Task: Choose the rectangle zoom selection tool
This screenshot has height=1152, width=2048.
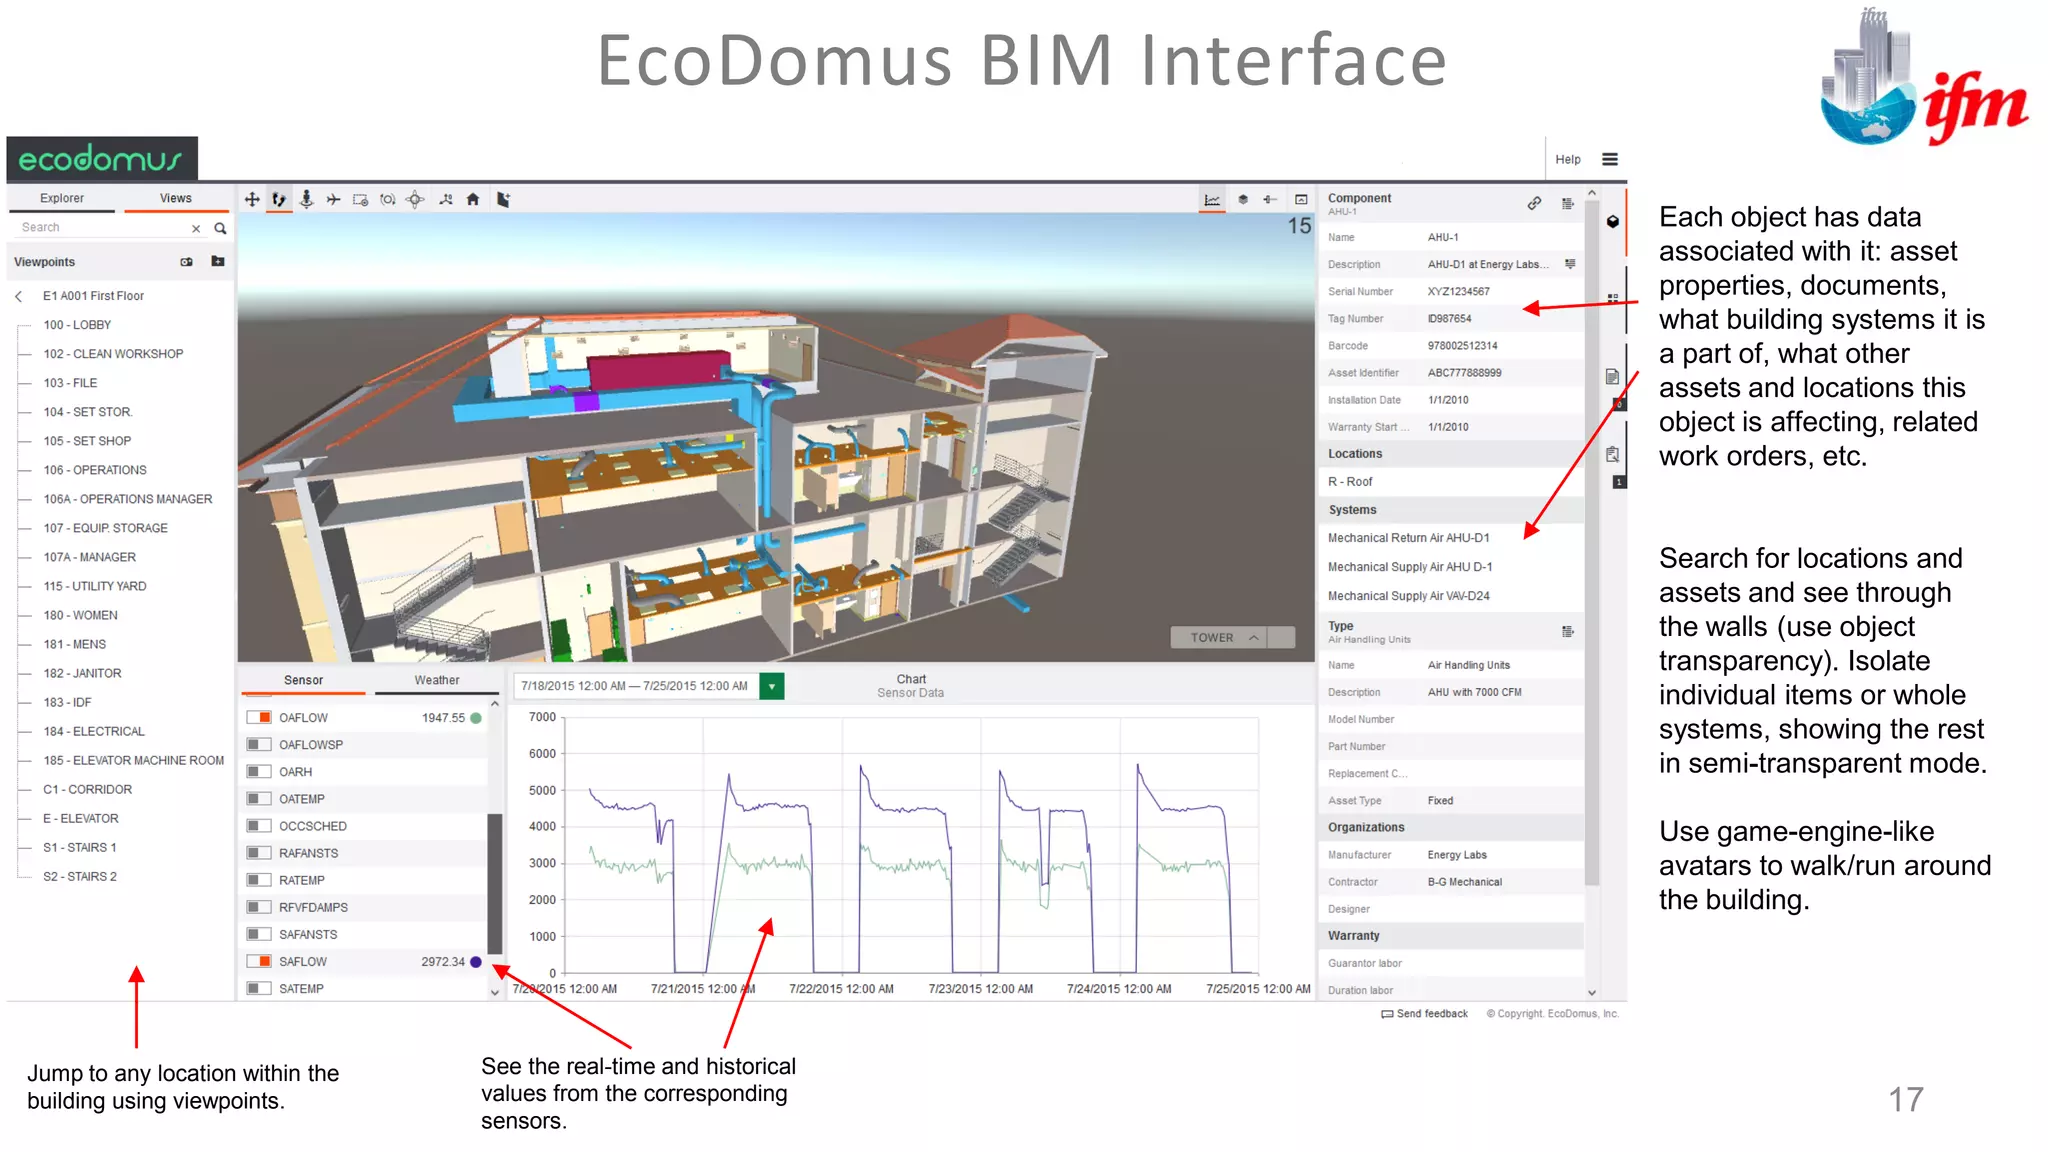Action: point(360,200)
